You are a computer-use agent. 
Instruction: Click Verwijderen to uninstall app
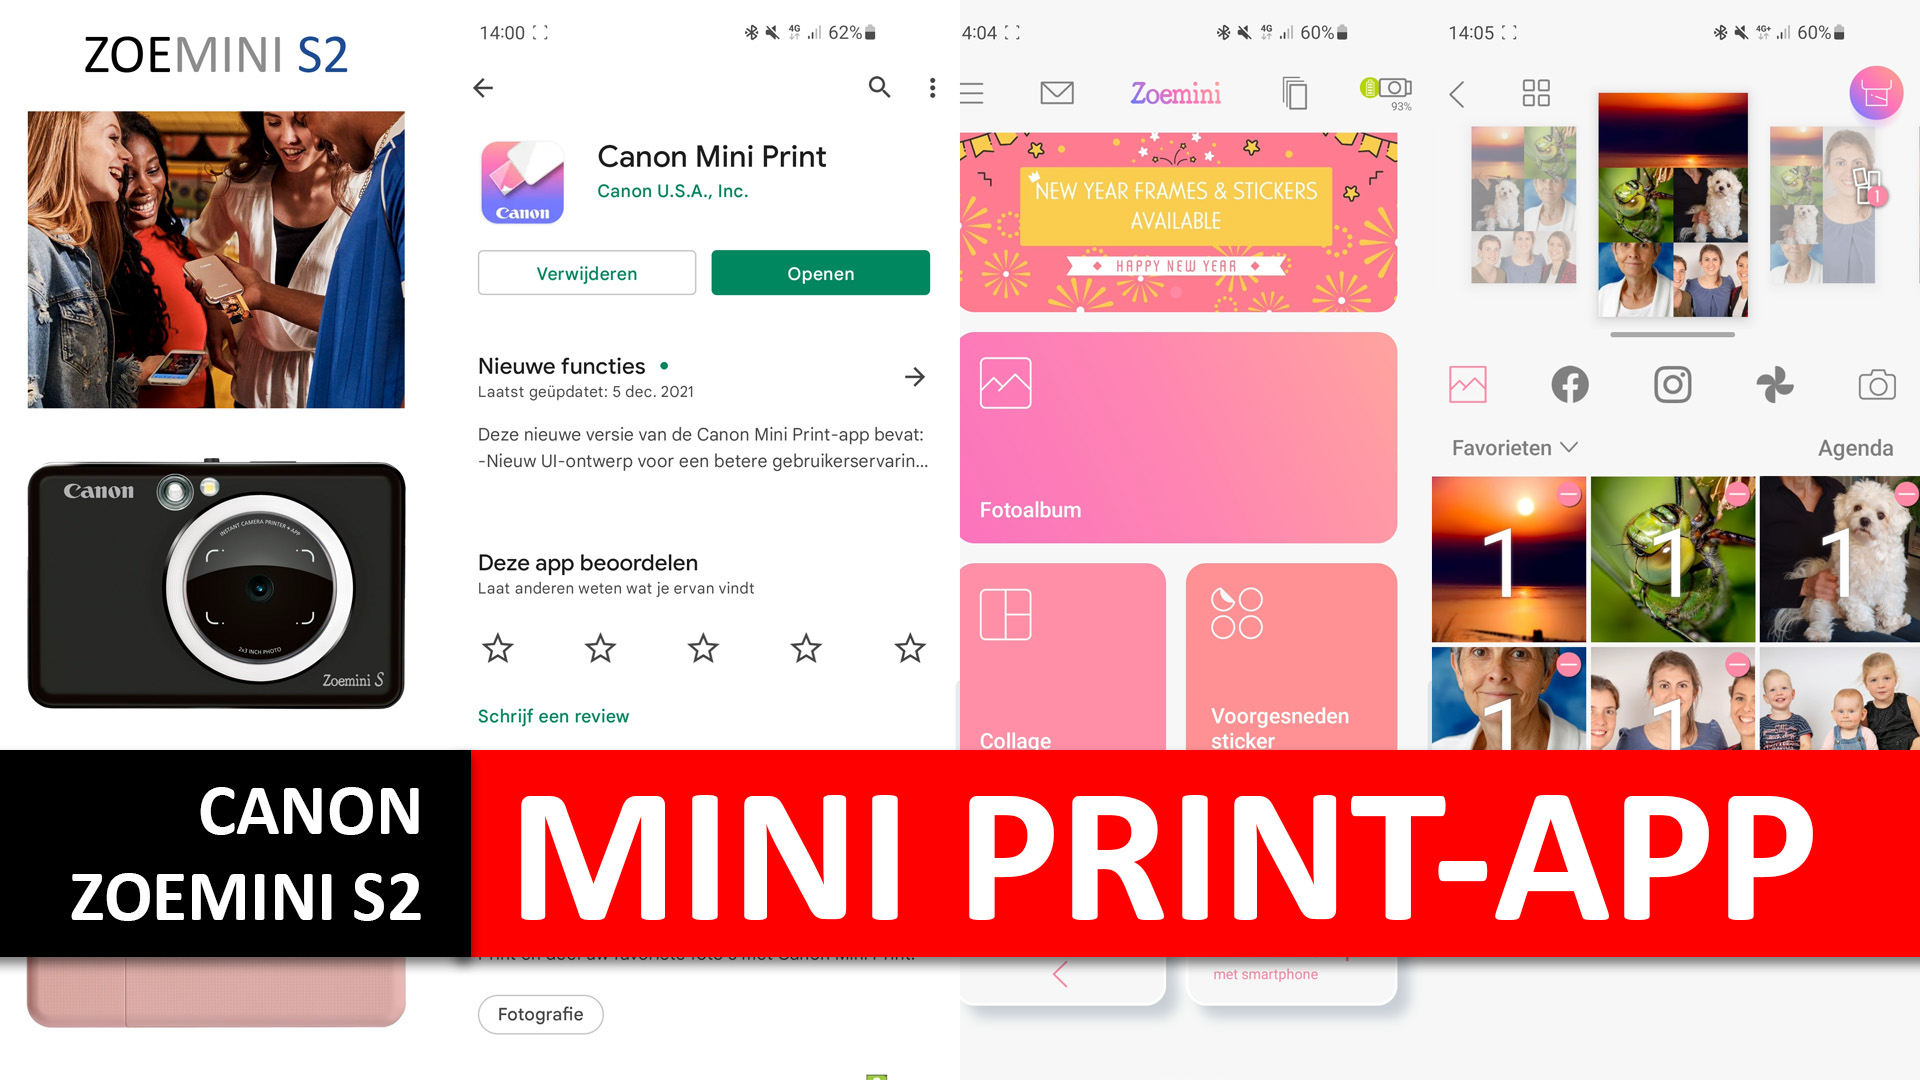(x=585, y=273)
